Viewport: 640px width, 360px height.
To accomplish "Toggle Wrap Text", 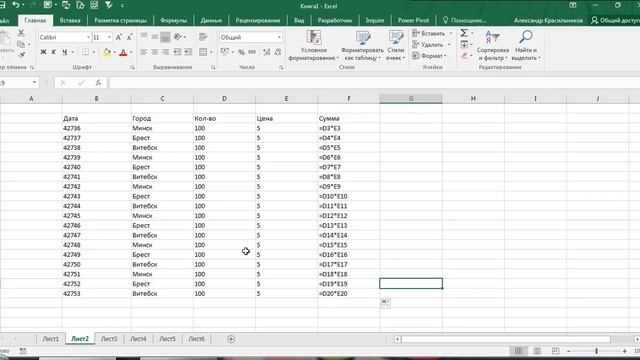I will click(203, 37).
